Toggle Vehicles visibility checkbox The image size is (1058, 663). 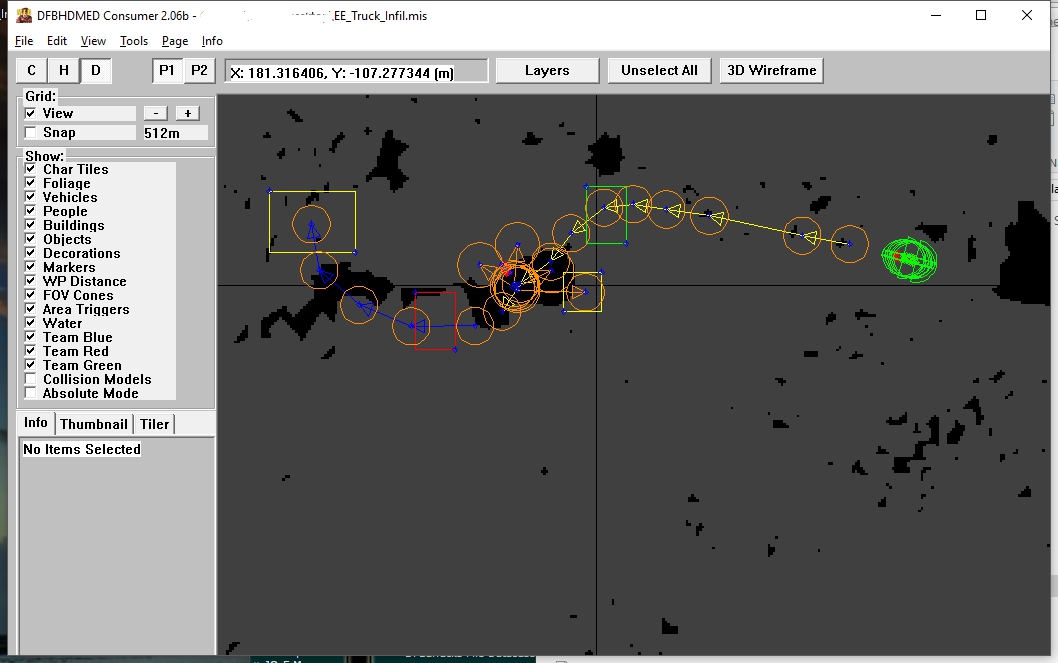pos(30,197)
